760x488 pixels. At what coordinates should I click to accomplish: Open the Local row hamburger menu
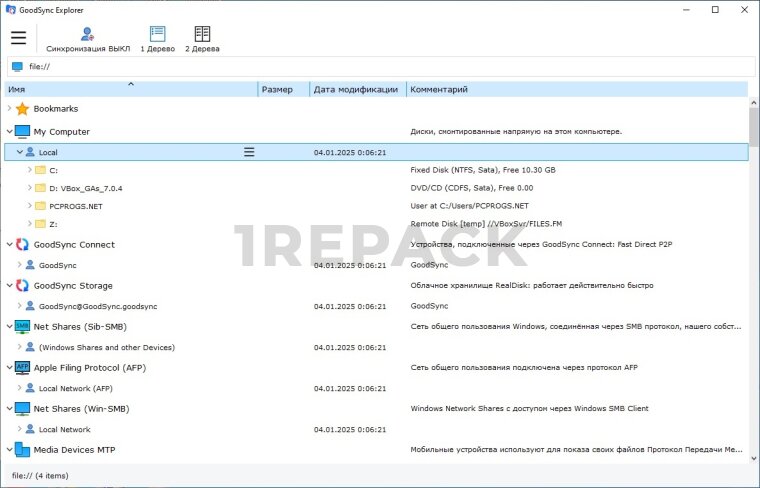249,152
